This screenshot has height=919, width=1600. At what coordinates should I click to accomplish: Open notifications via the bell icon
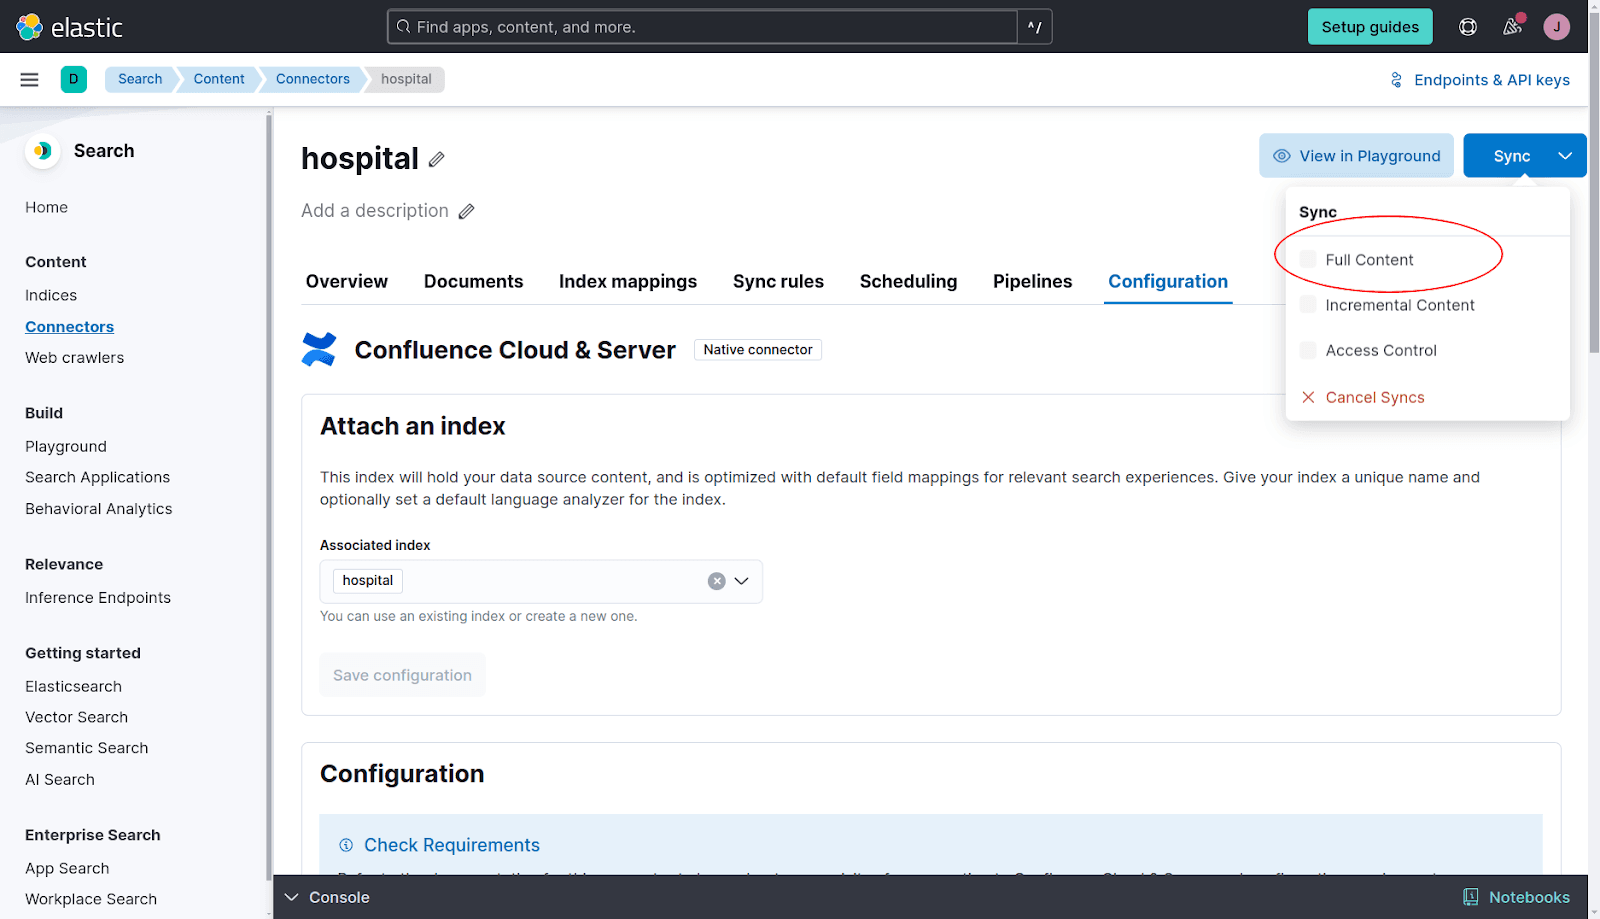[1511, 26]
